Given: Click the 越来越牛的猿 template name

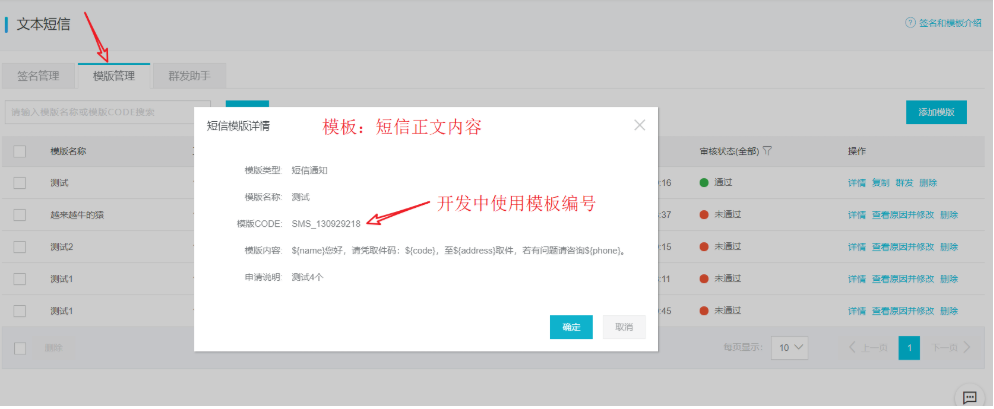Looking at the screenshot, I should [77, 215].
